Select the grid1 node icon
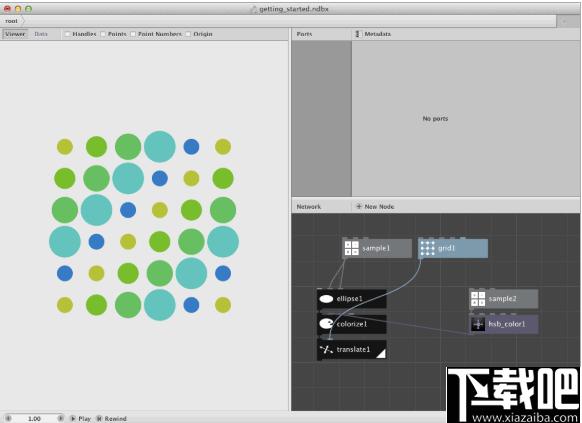Image resolution: width=582 pixels, height=423 pixels. click(428, 248)
